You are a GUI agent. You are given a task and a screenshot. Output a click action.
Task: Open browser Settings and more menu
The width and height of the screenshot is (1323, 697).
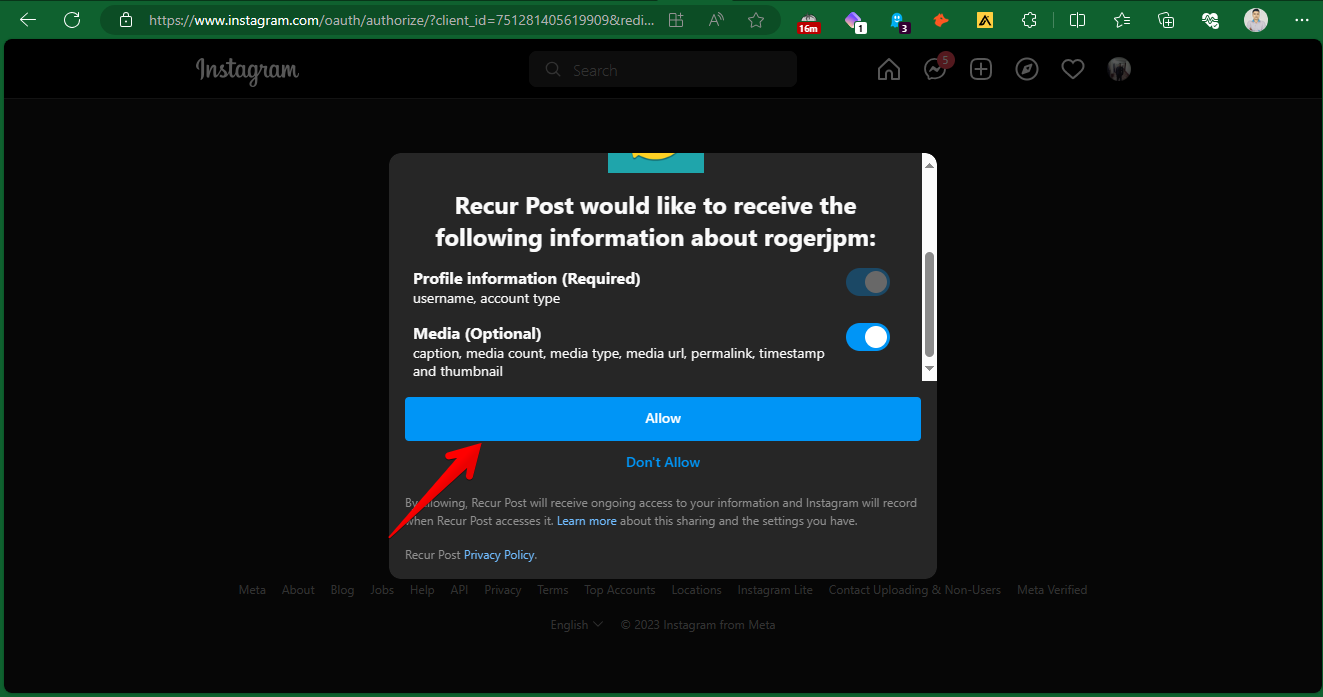tap(1300, 20)
